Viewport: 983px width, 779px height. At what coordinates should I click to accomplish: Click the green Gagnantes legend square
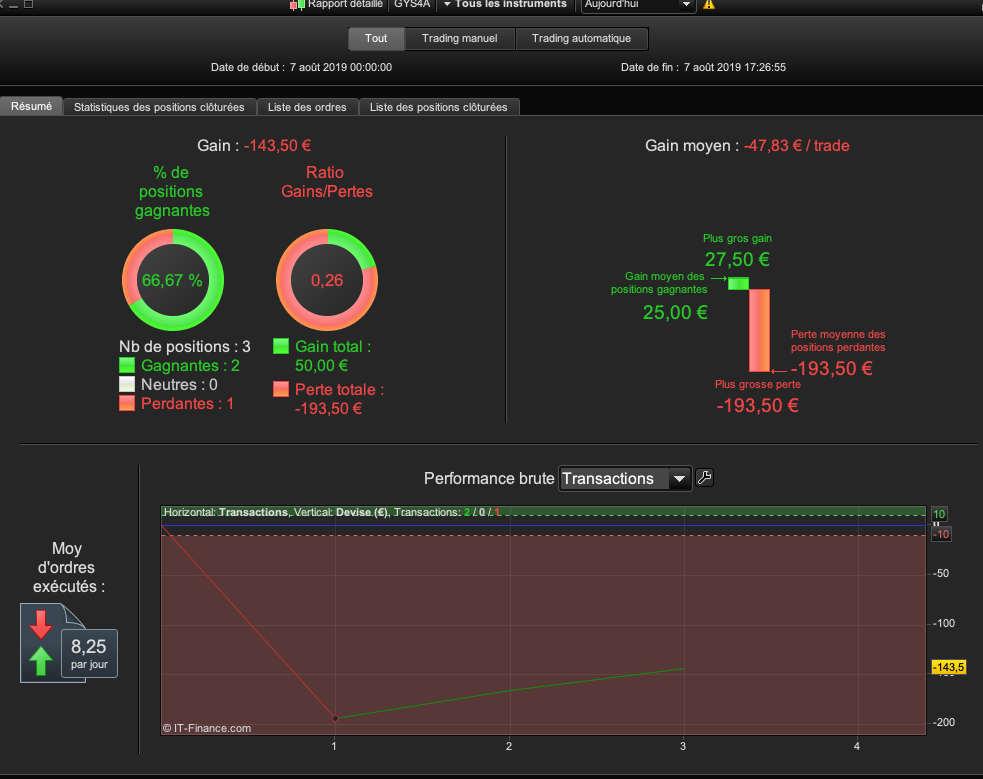[x=127, y=365]
